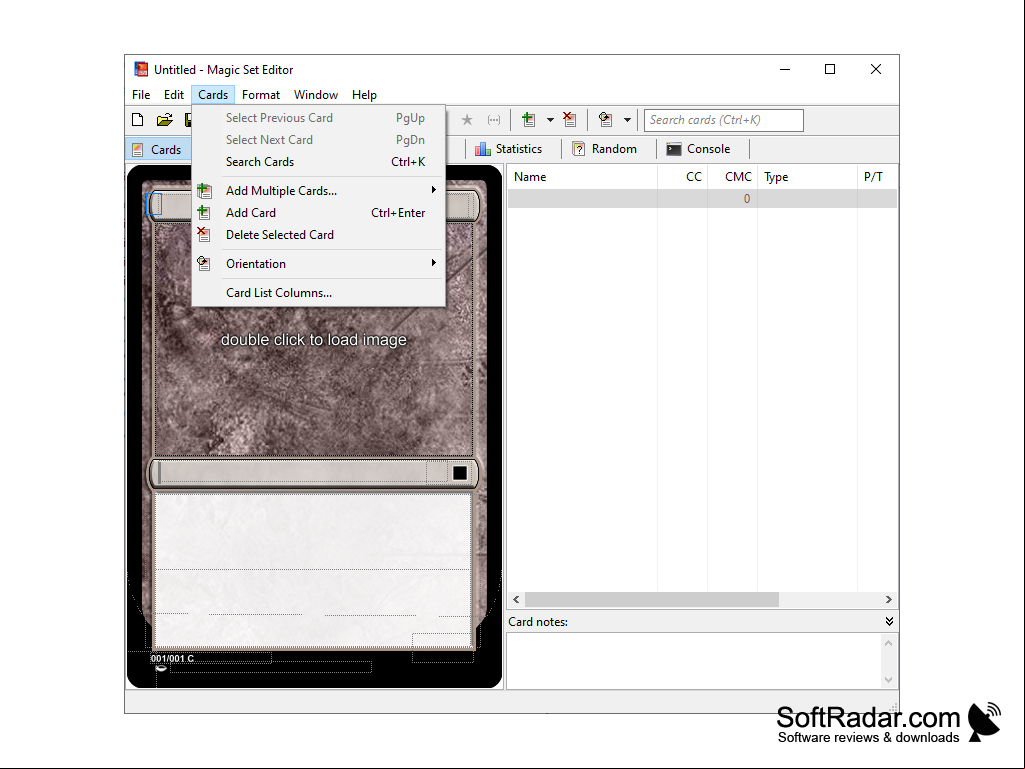Open the Edit menu

point(174,95)
